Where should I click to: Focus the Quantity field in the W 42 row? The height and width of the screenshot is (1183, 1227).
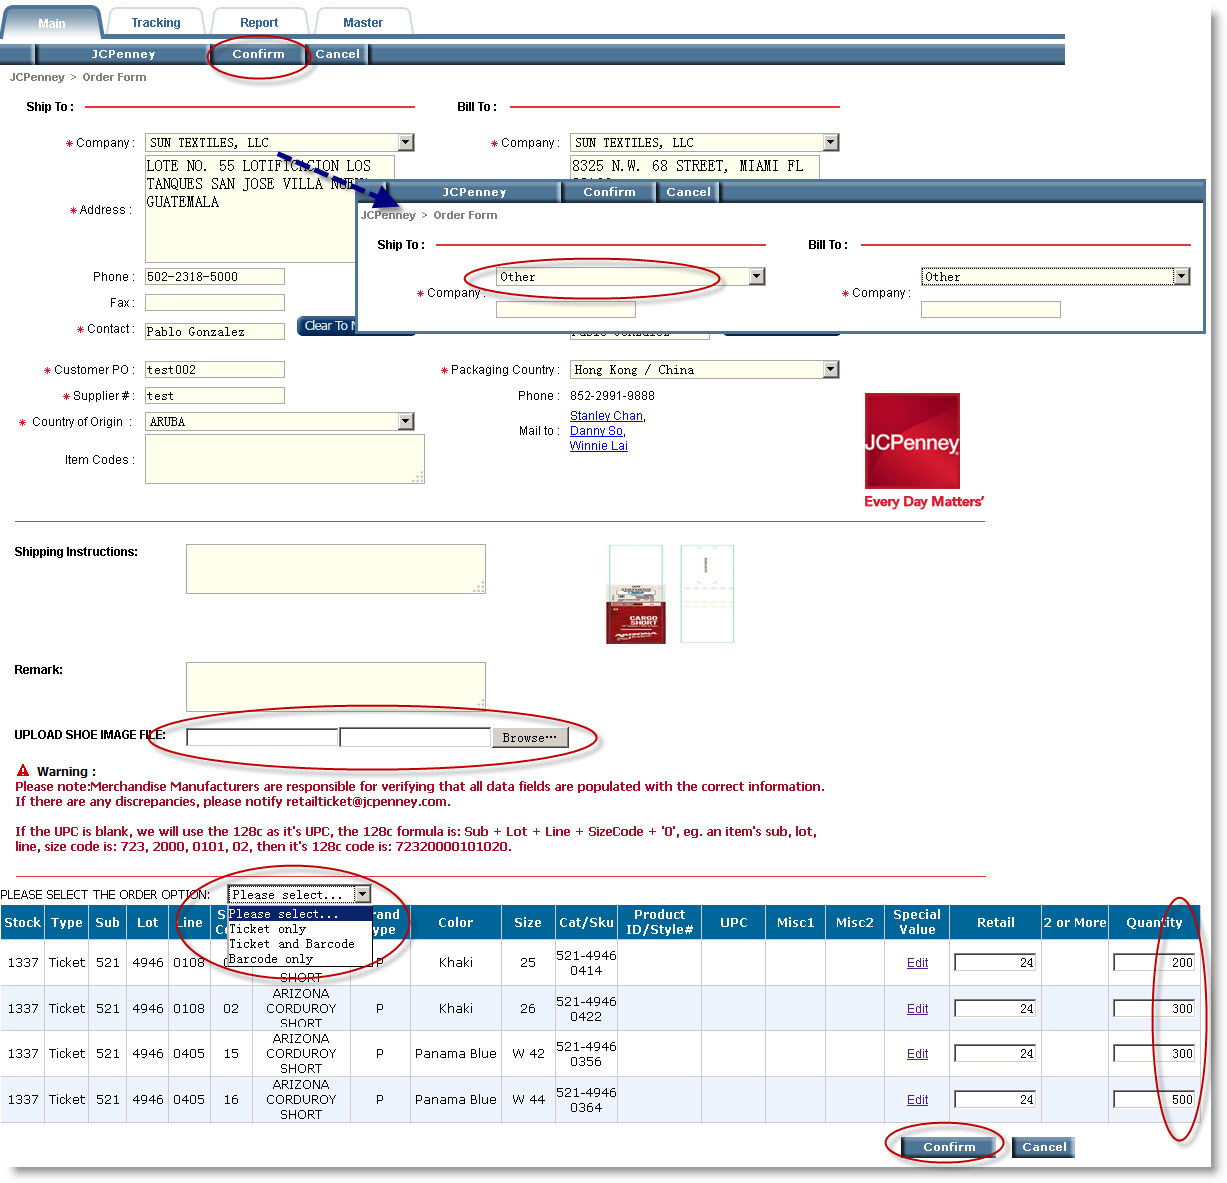(x=1154, y=1054)
